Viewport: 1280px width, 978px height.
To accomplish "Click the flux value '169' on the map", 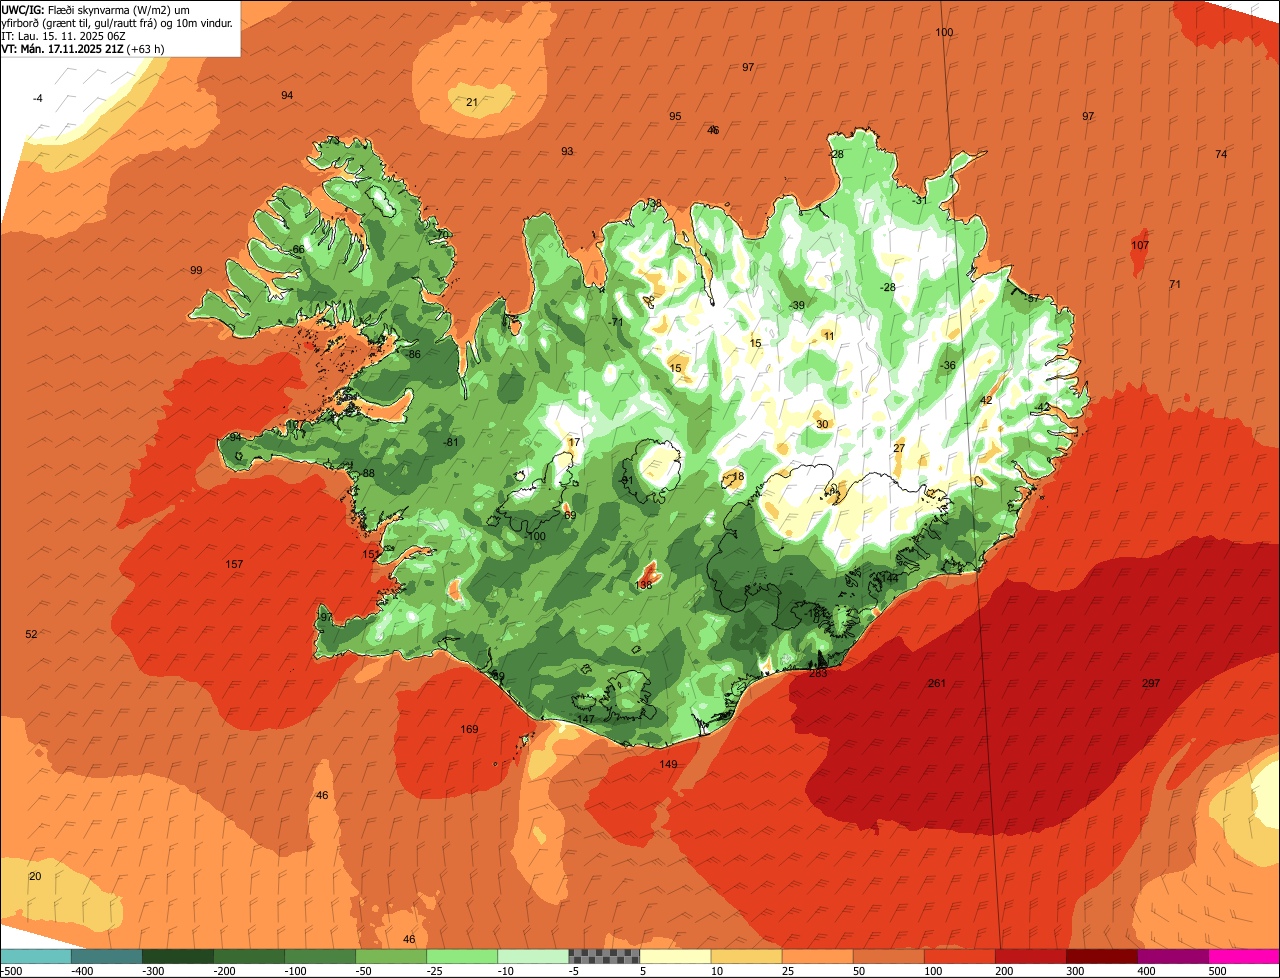I will 469,729.
